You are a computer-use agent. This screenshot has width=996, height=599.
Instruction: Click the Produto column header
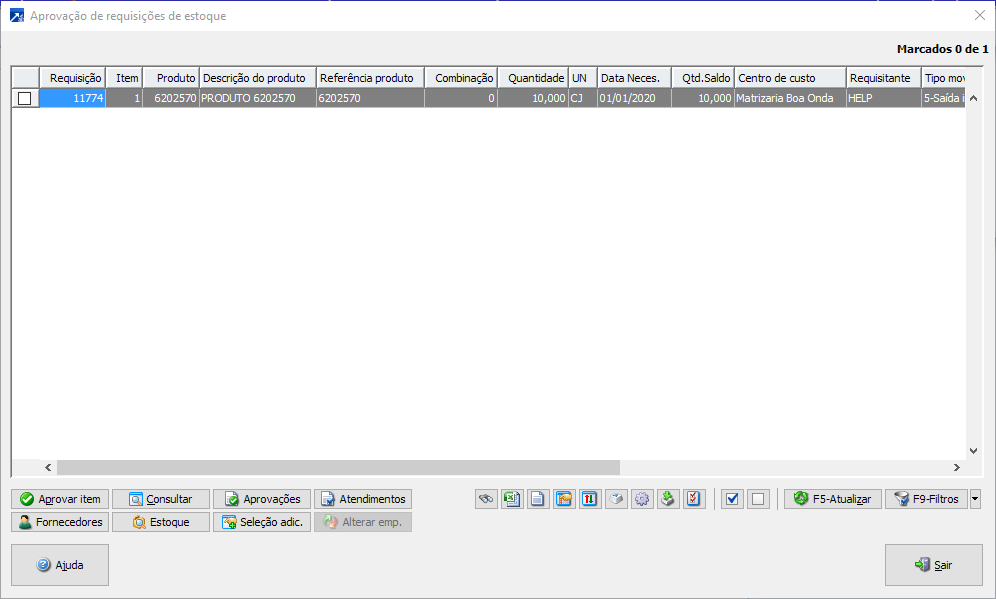[x=172, y=78]
